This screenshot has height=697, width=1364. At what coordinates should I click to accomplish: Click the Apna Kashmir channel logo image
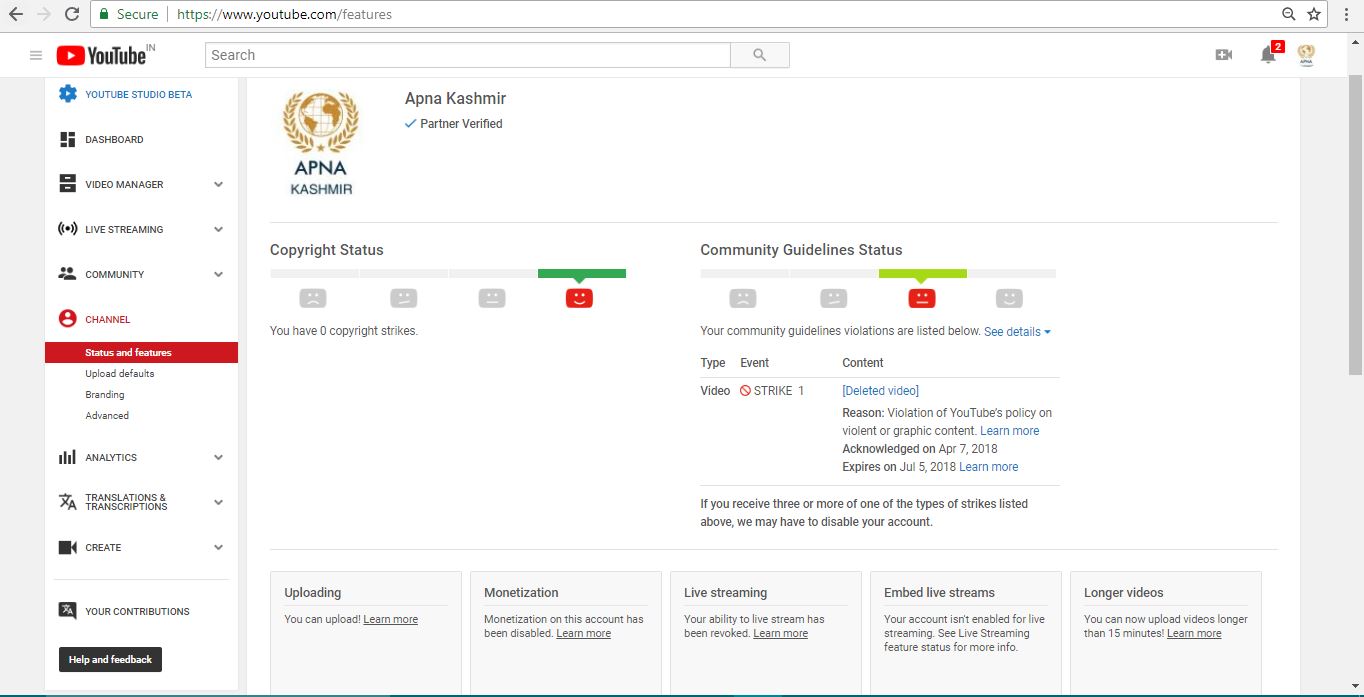(321, 143)
